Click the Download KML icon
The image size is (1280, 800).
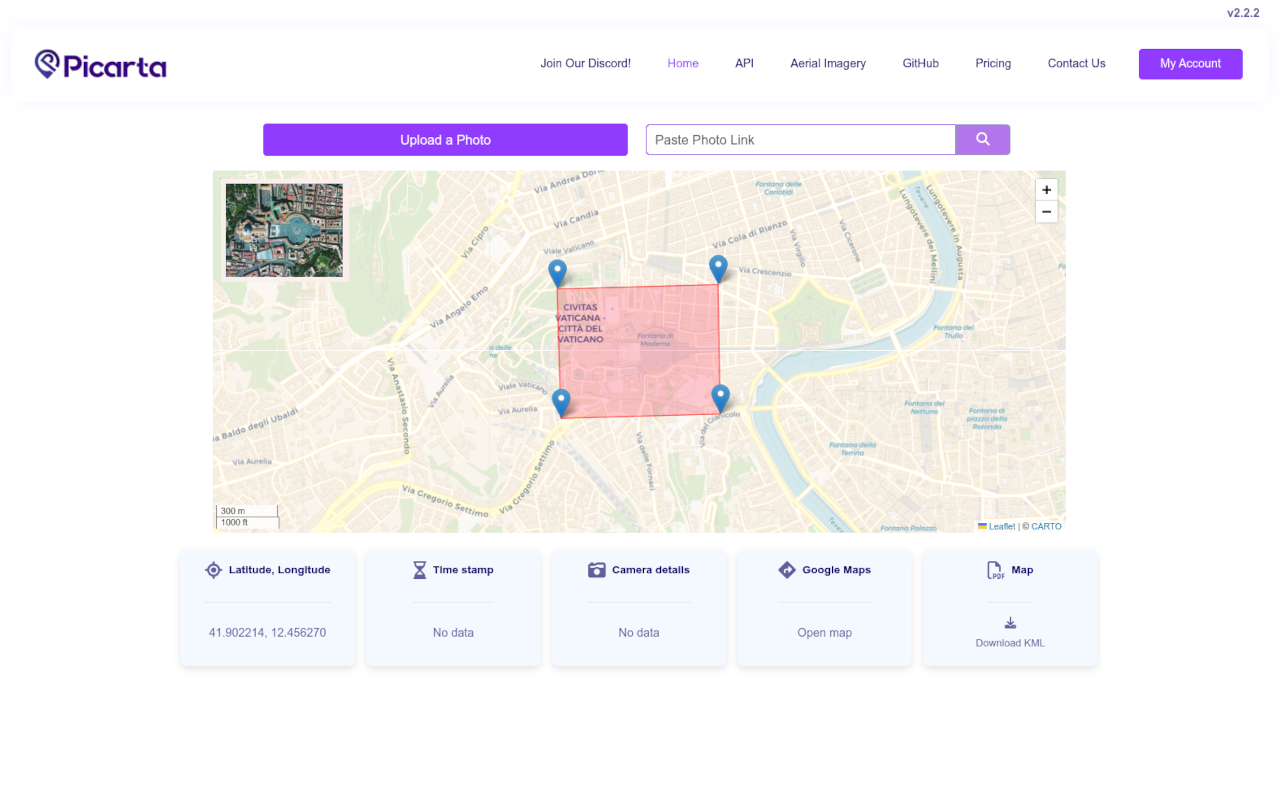1010,623
